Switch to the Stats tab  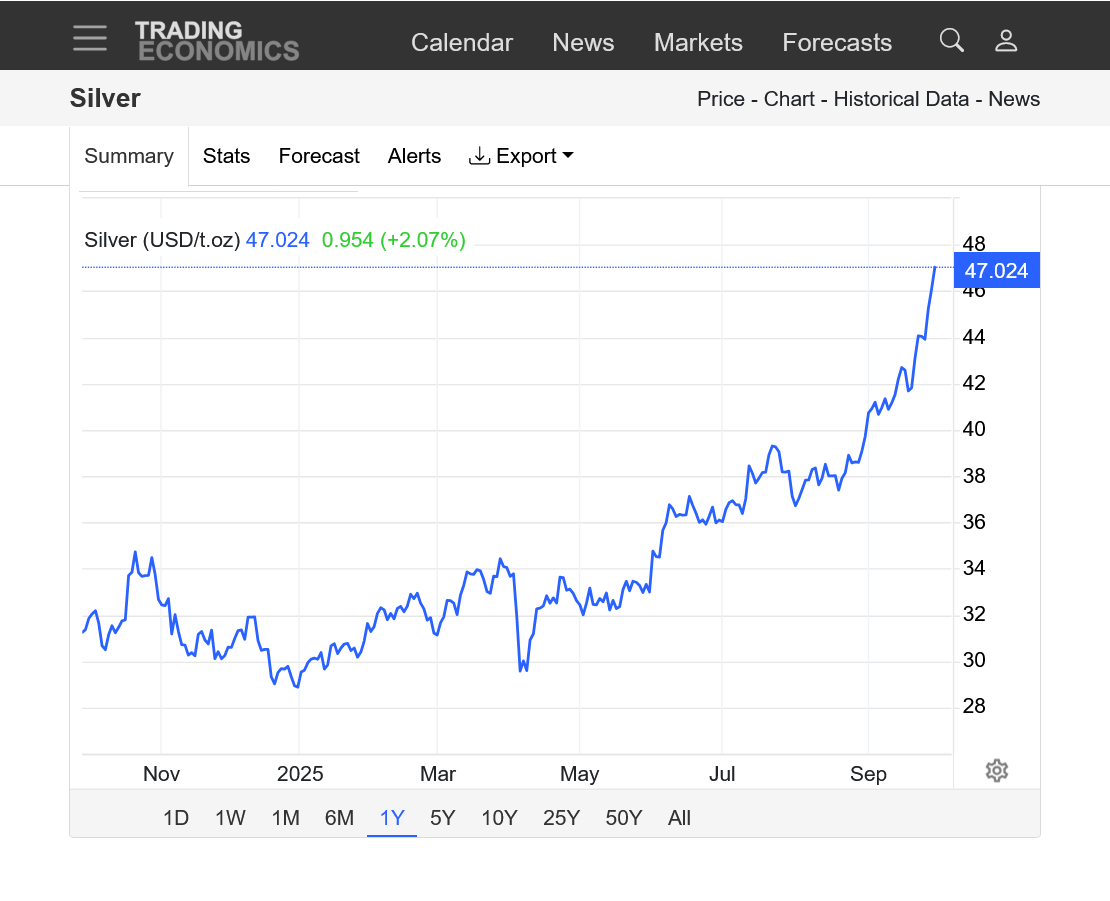tap(226, 156)
